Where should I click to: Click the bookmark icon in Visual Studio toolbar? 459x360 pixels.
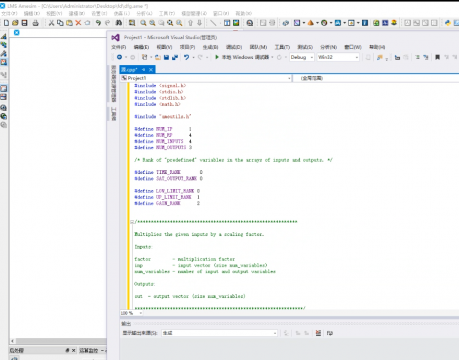point(438,57)
